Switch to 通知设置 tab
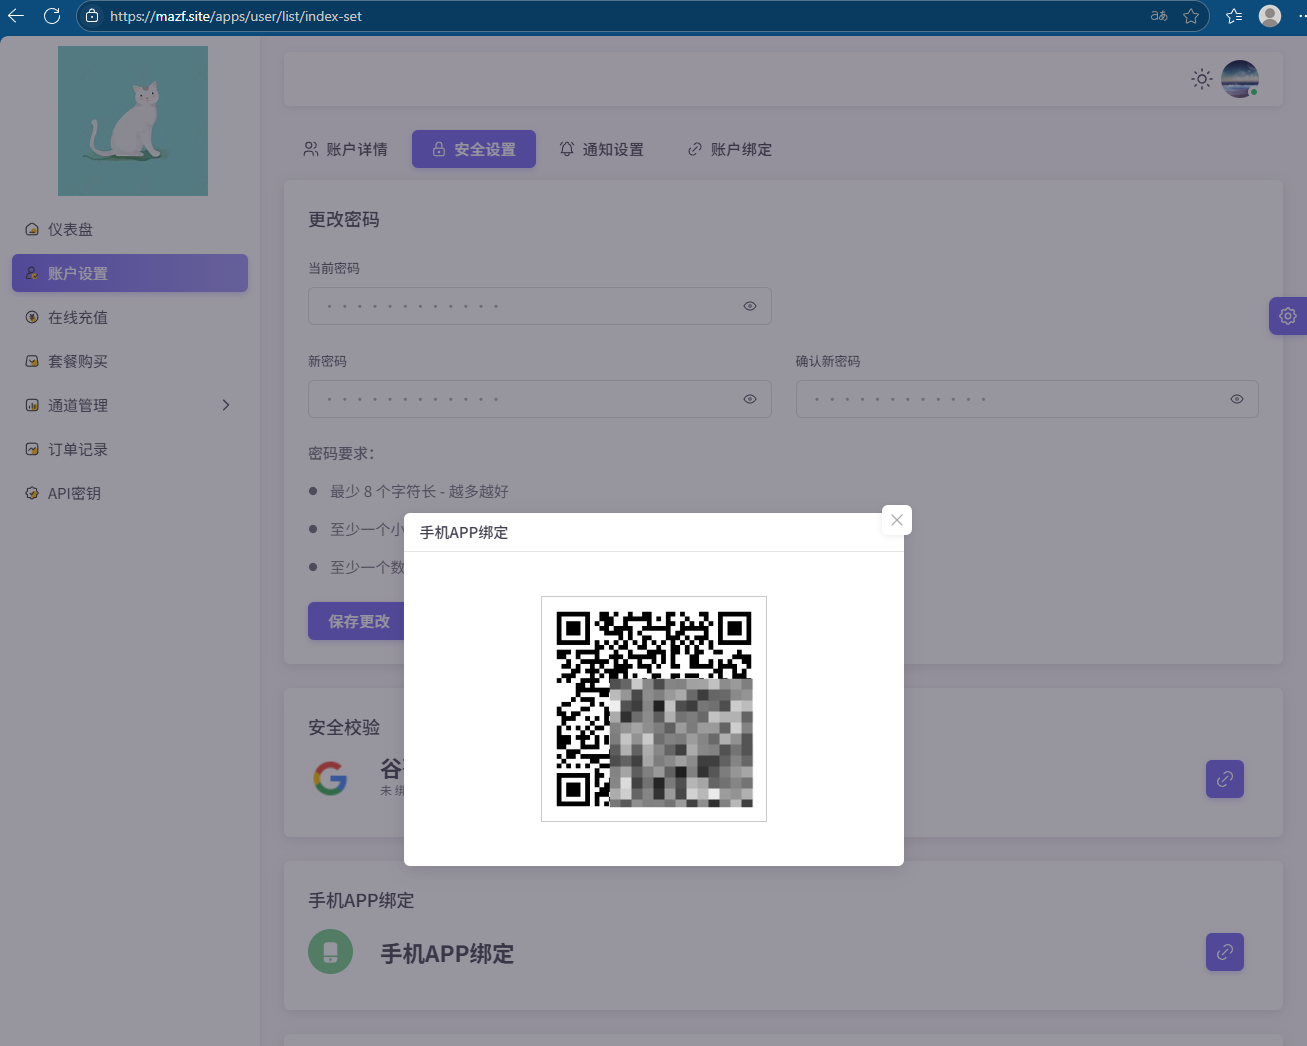Screen dimensions: 1307x1046 [x=602, y=149]
